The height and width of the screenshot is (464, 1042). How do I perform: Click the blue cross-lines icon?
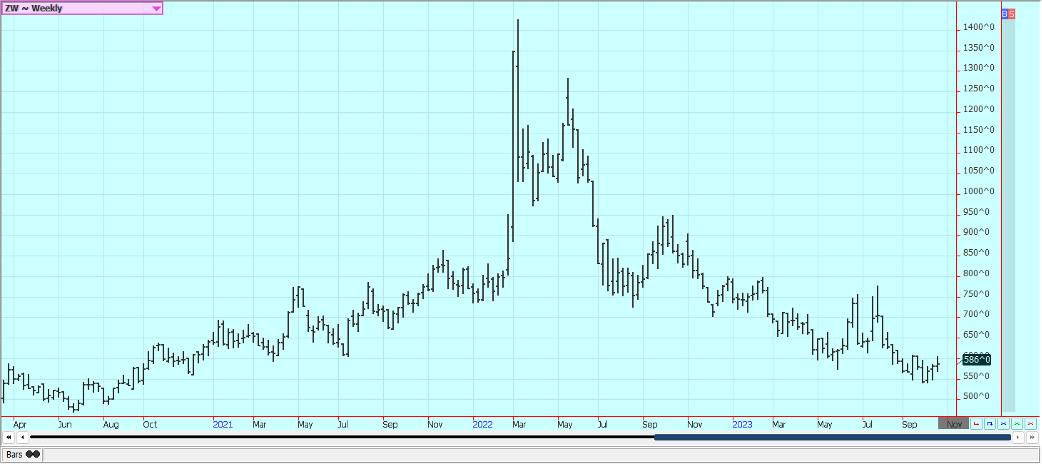tap(1003, 423)
